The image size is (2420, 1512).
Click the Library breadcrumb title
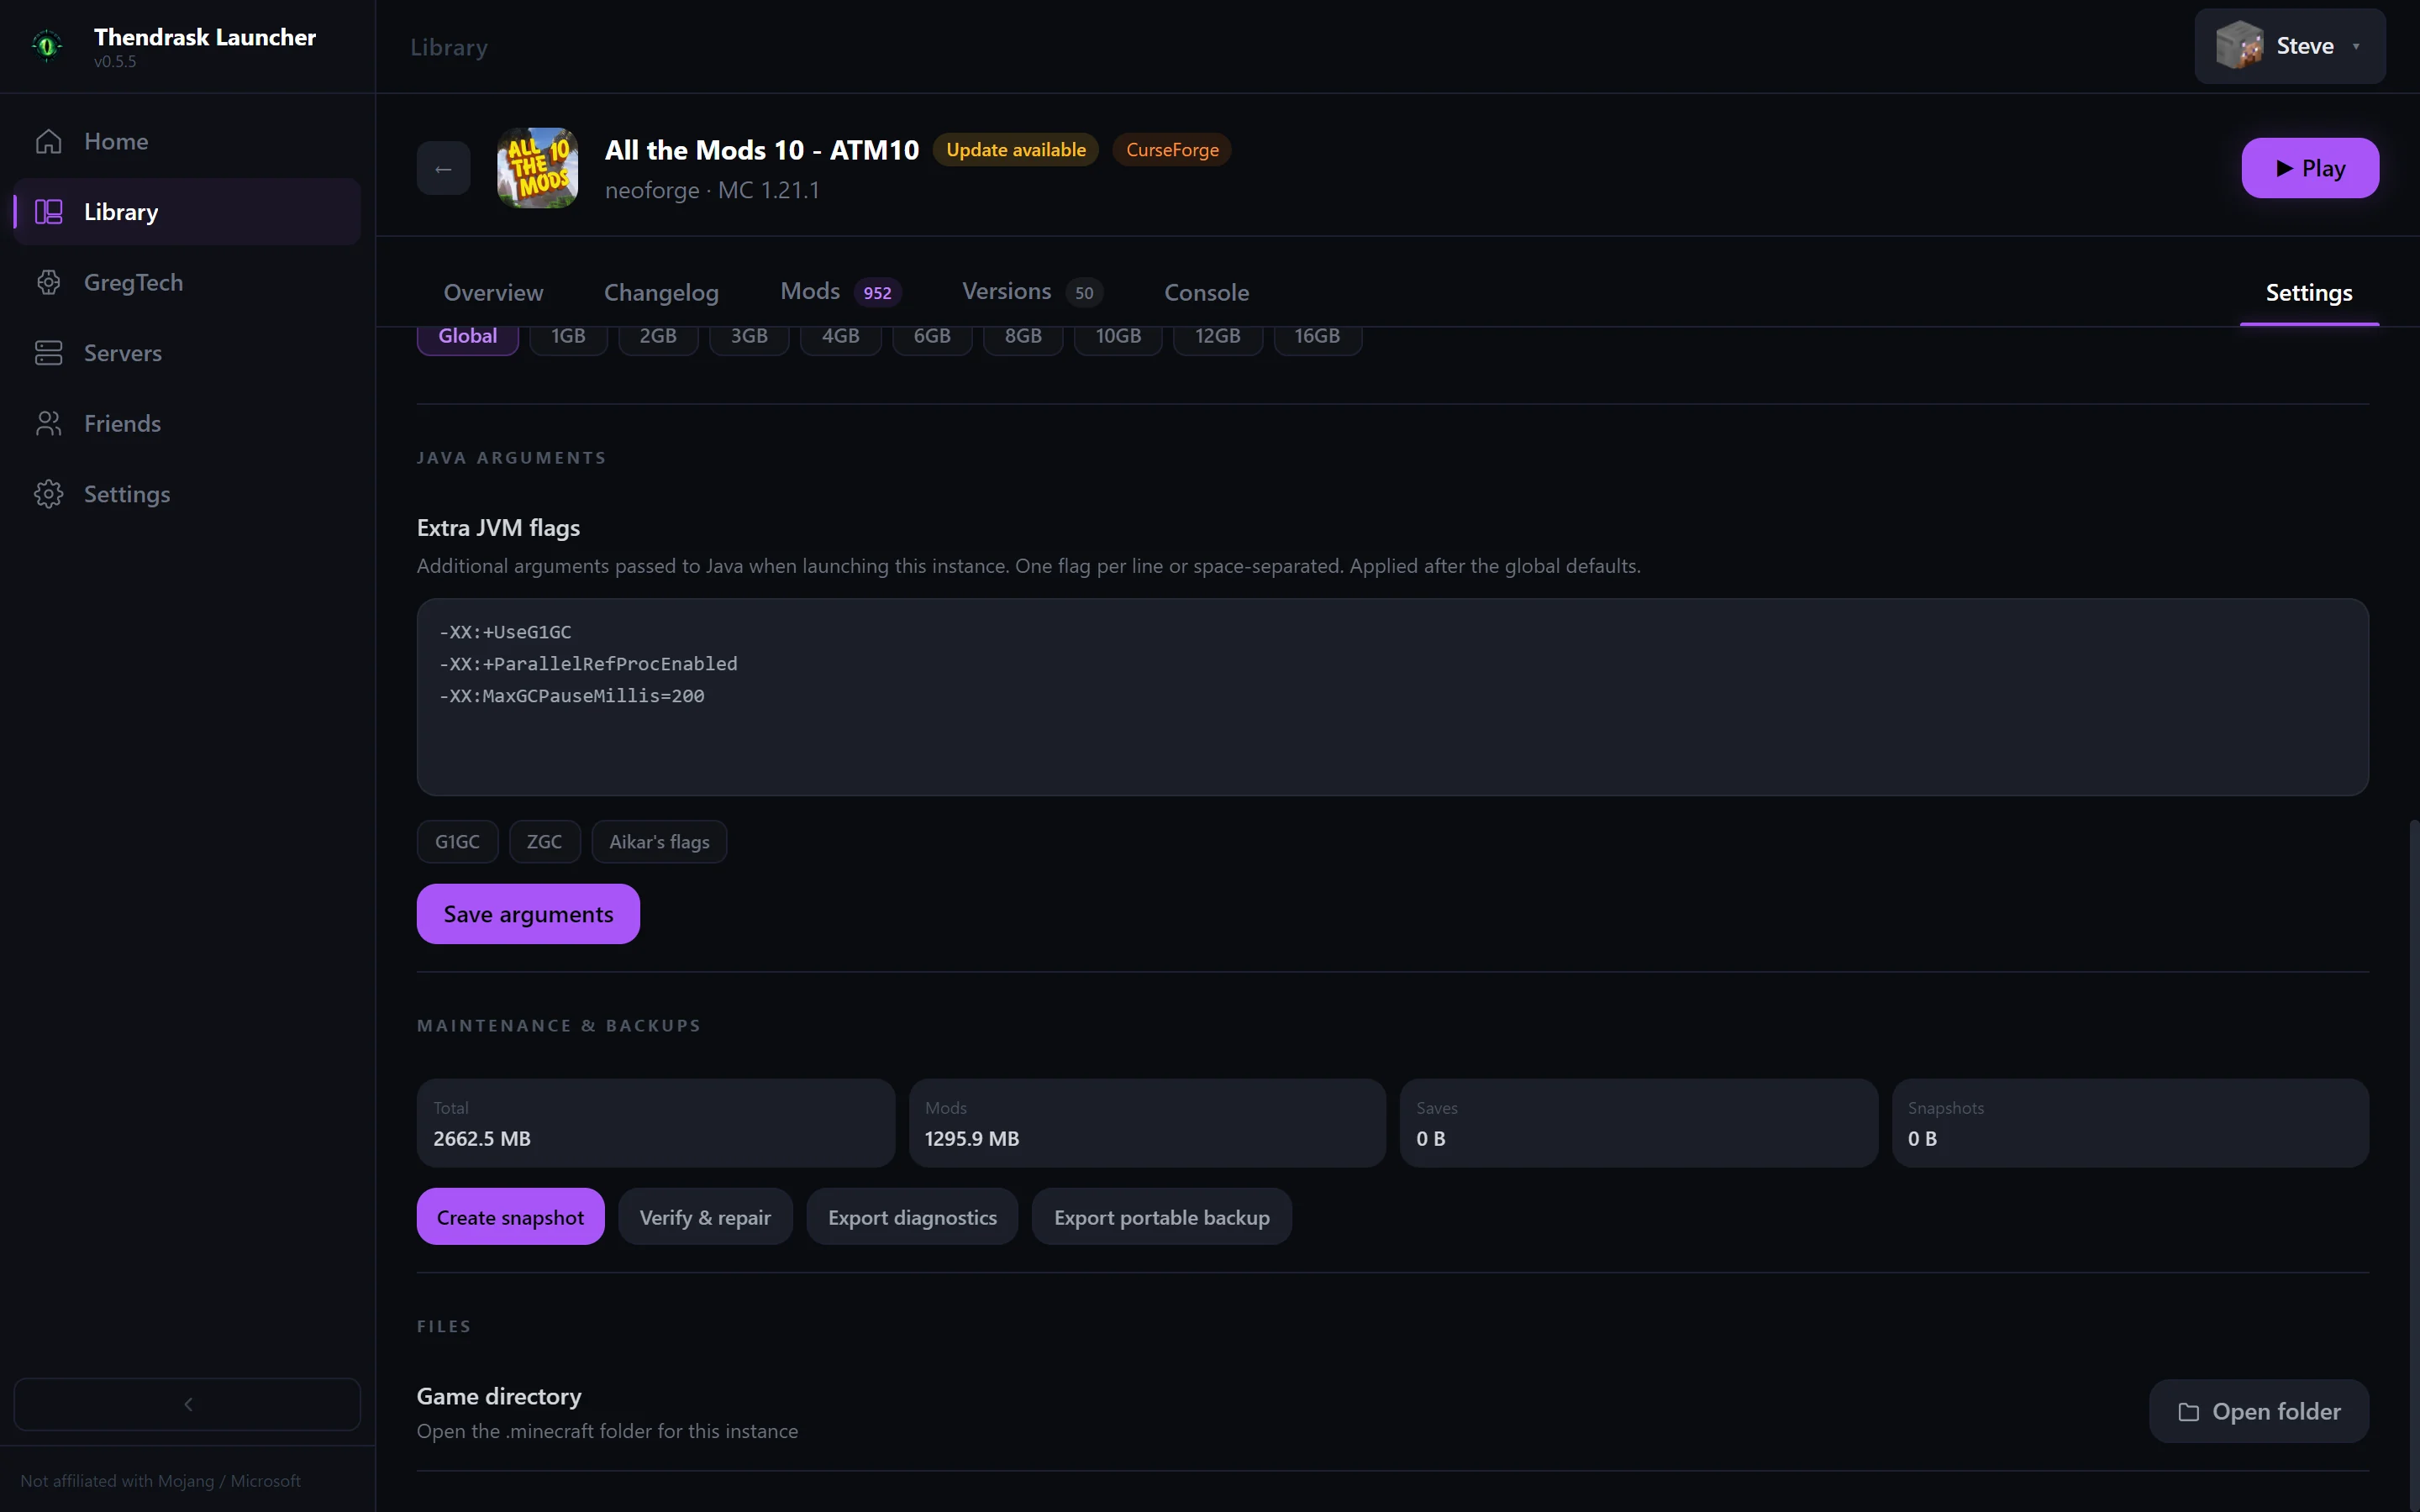point(449,47)
